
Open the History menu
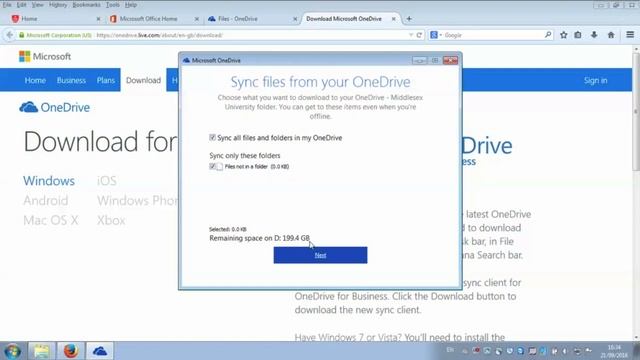[58, 5]
